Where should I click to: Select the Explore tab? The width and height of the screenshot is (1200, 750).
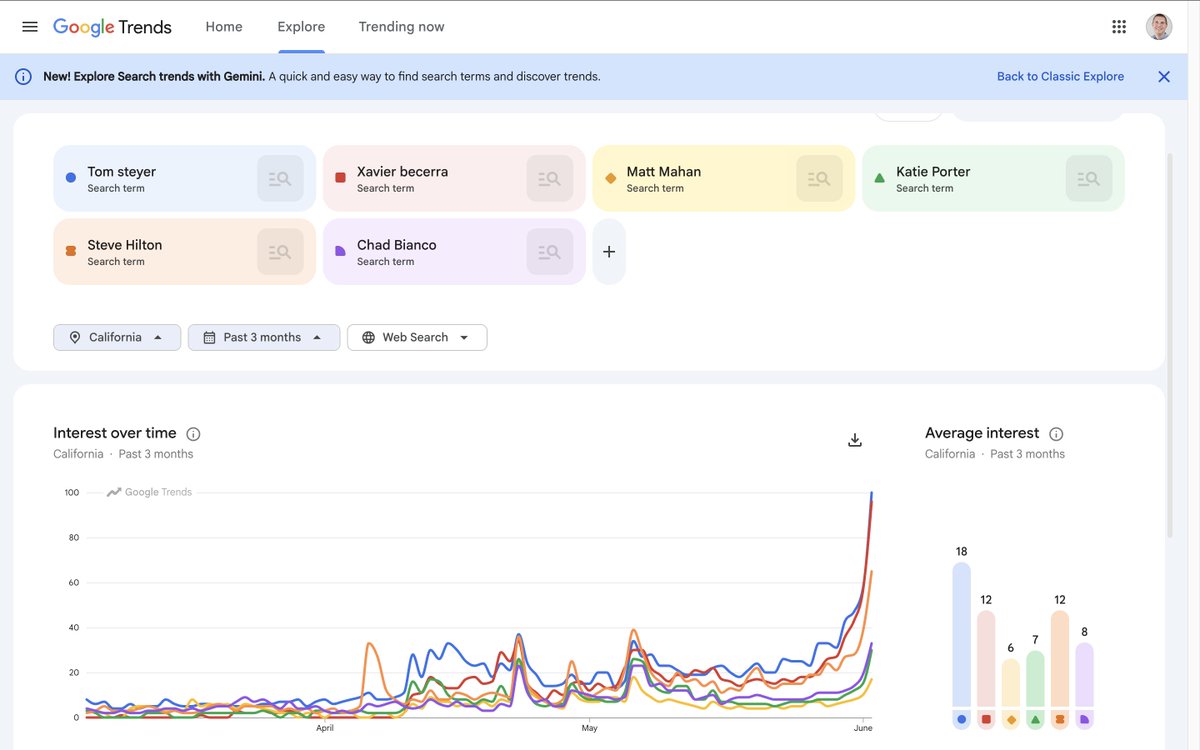click(301, 27)
